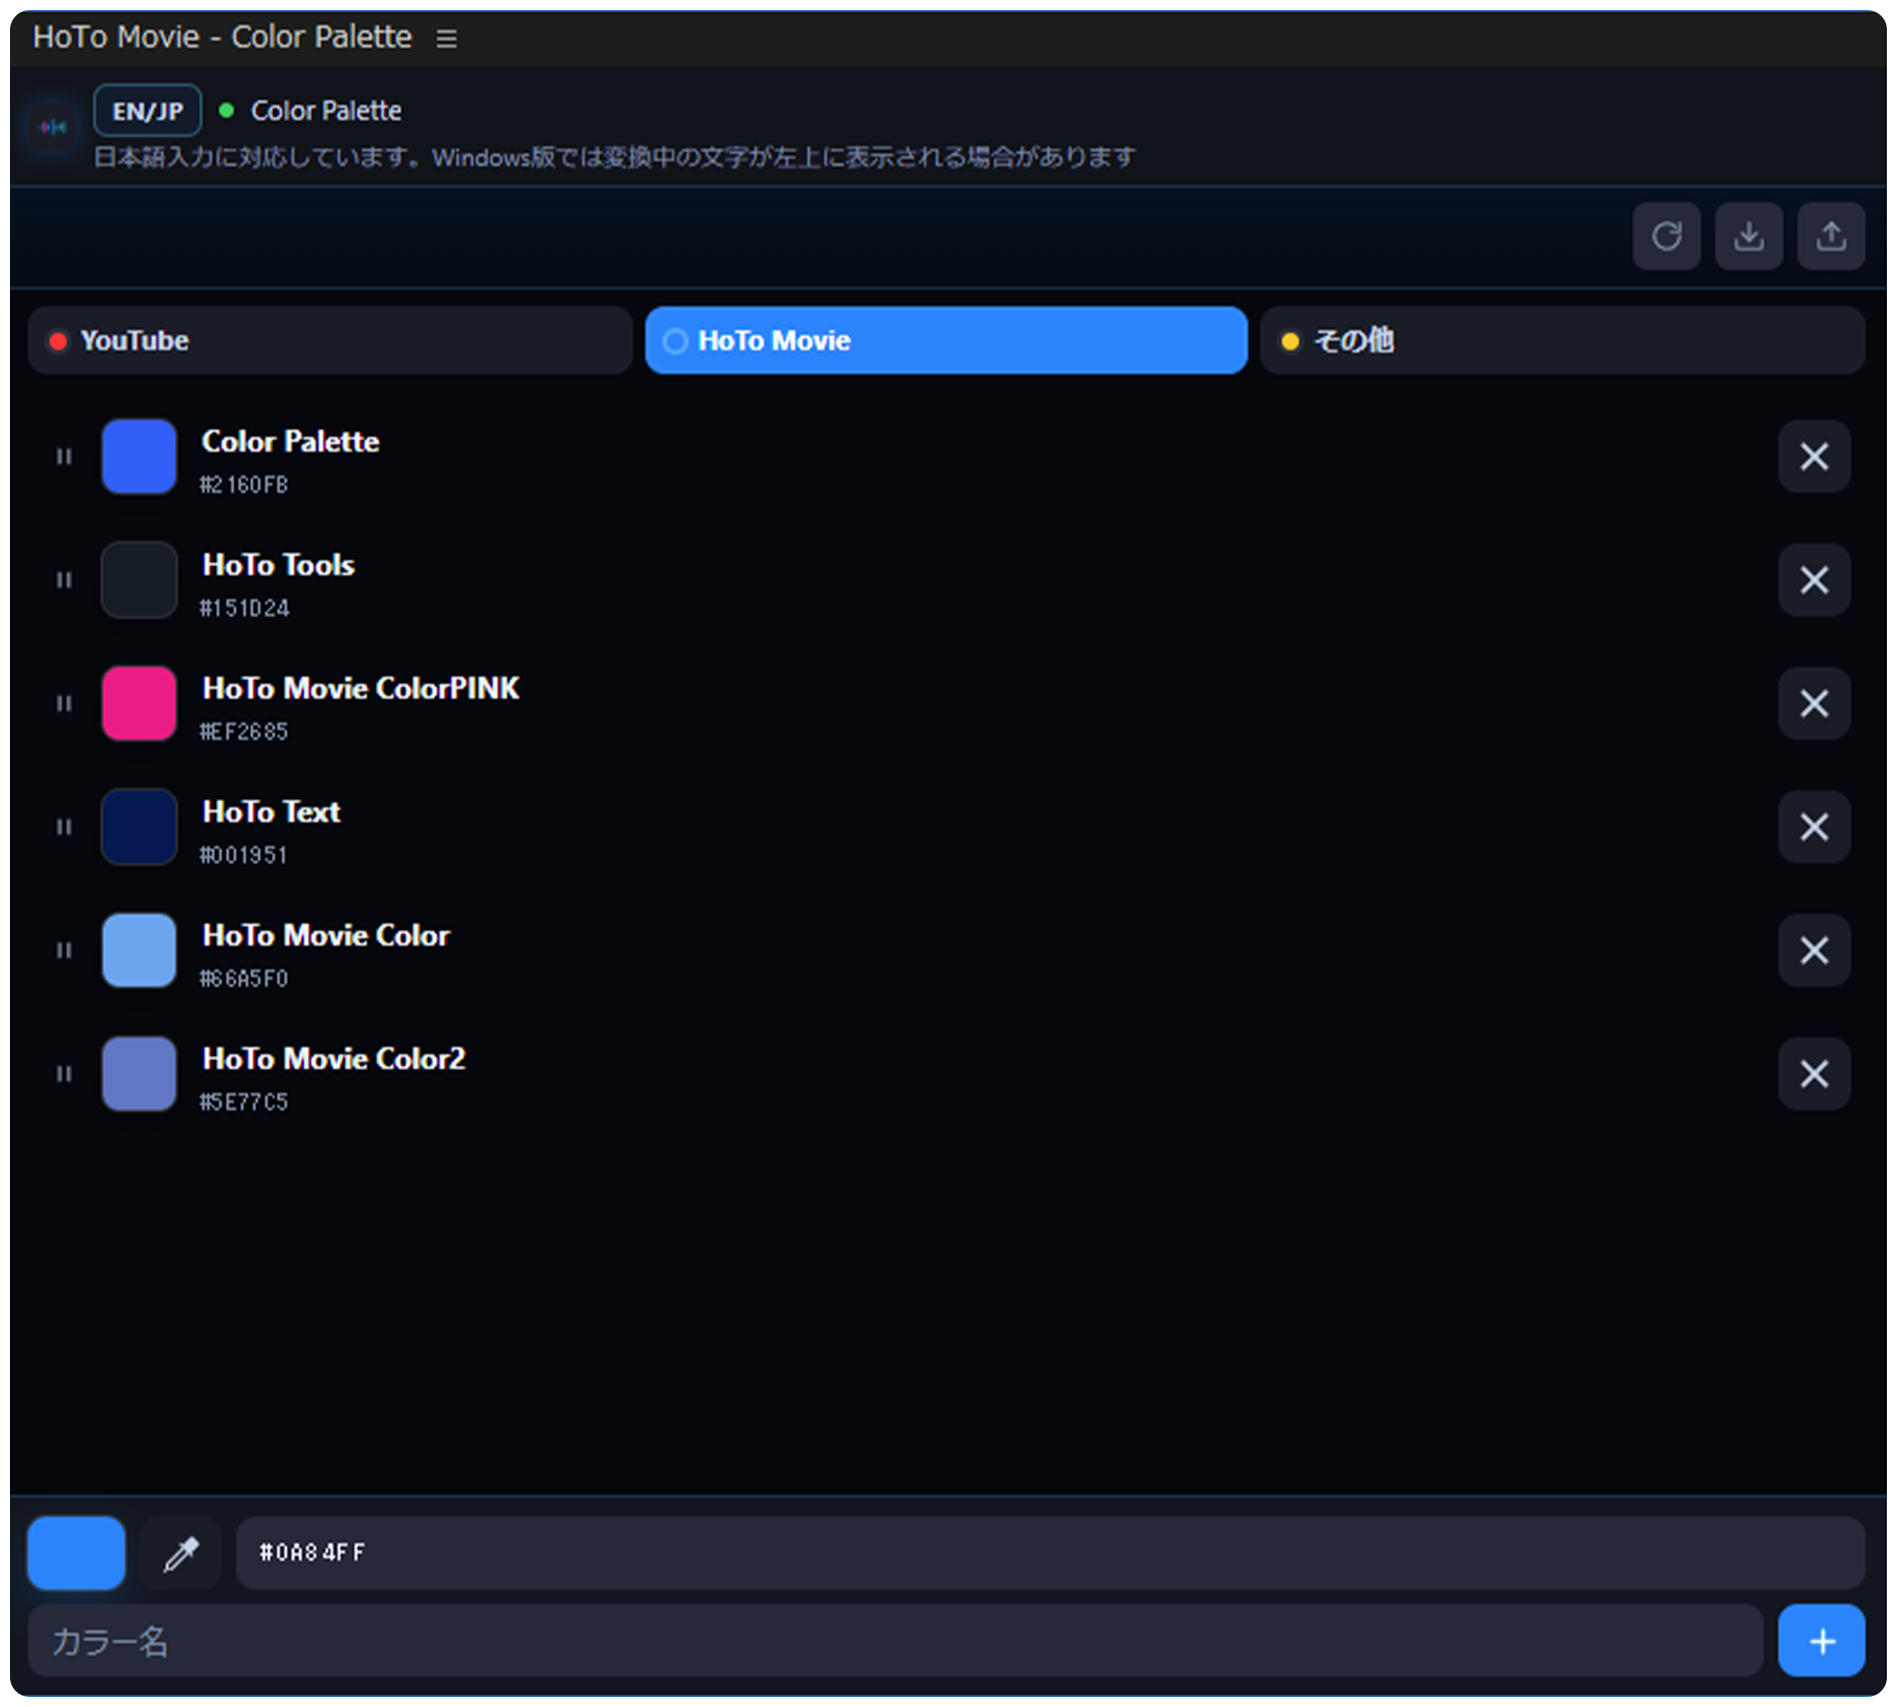Viewport: 1897px width, 1707px height.
Task: Open the panel hamburger menu beside the title
Action: click(446, 38)
